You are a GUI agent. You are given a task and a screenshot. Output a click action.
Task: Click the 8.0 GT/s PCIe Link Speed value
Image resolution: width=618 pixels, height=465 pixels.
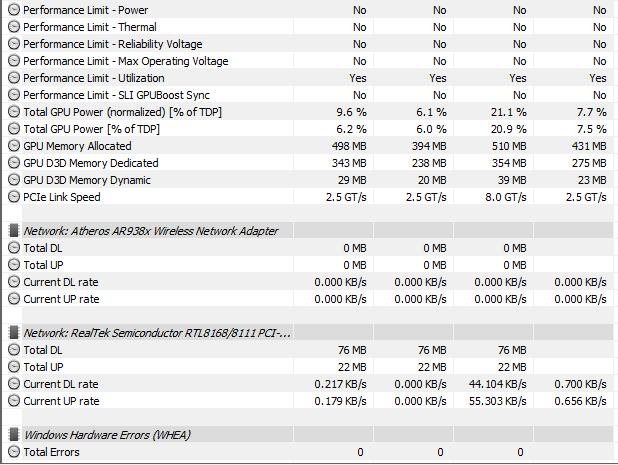point(505,197)
